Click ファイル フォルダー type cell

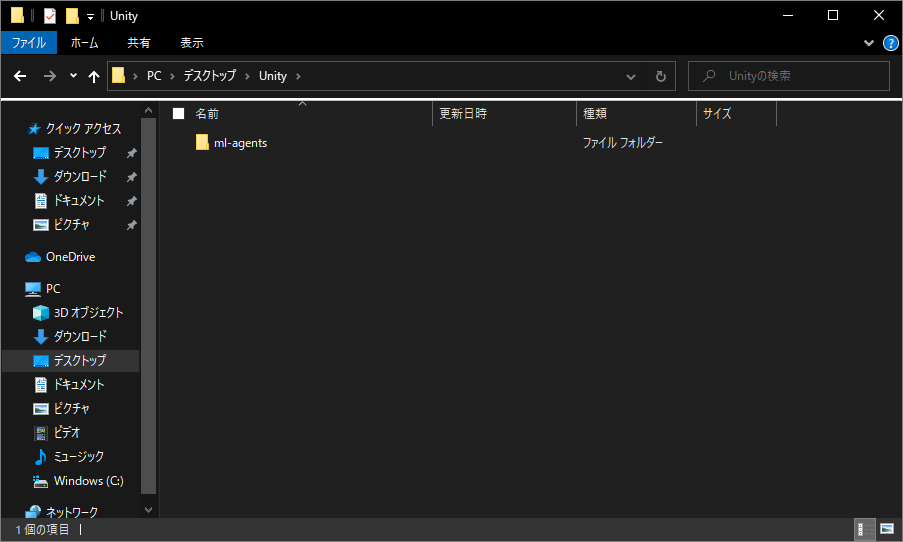623,142
